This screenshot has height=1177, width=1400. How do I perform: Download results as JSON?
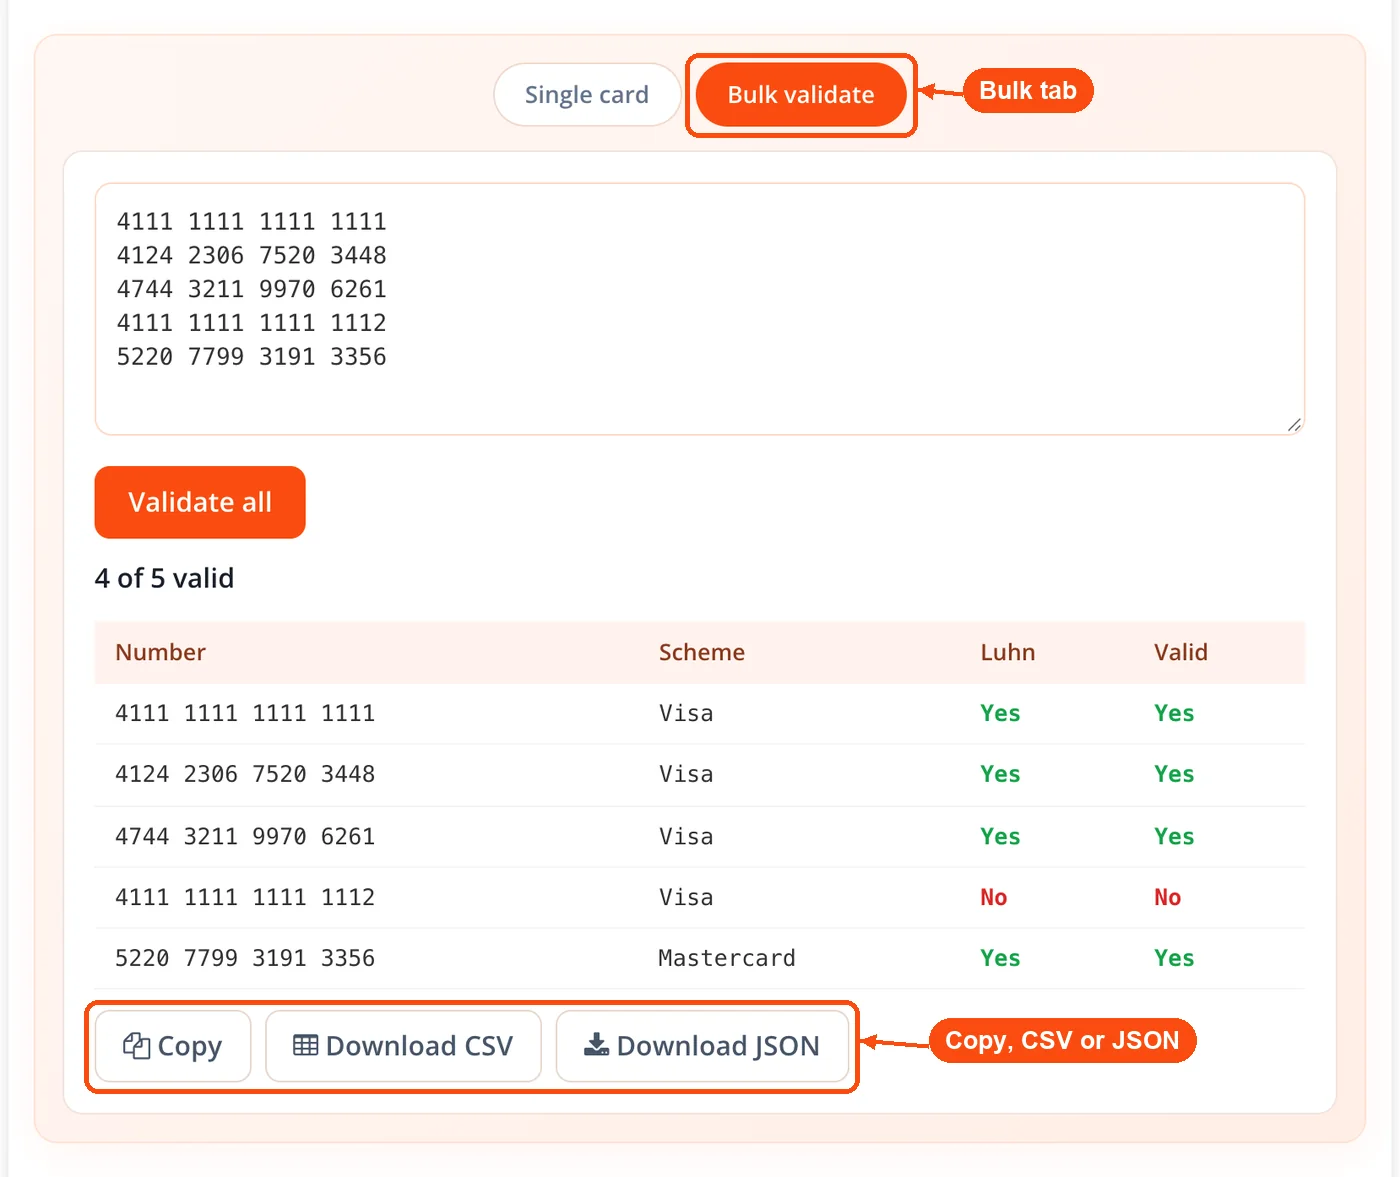[702, 1046]
